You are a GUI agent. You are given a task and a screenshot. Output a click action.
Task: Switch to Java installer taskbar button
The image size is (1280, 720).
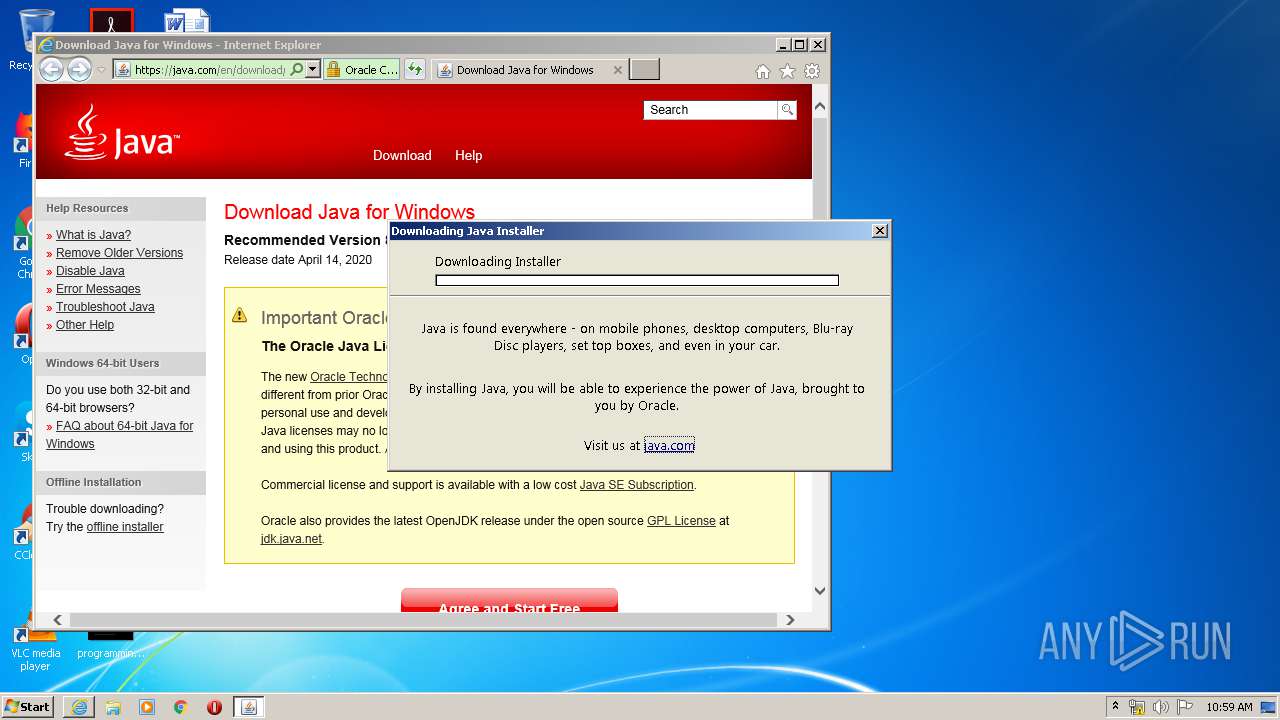(x=249, y=707)
